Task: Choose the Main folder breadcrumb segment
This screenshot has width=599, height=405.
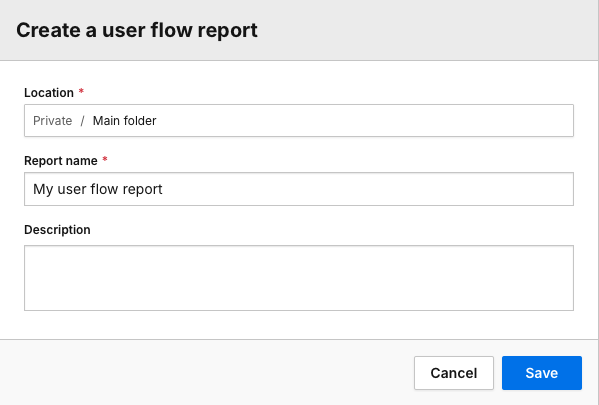Action: point(125,121)
